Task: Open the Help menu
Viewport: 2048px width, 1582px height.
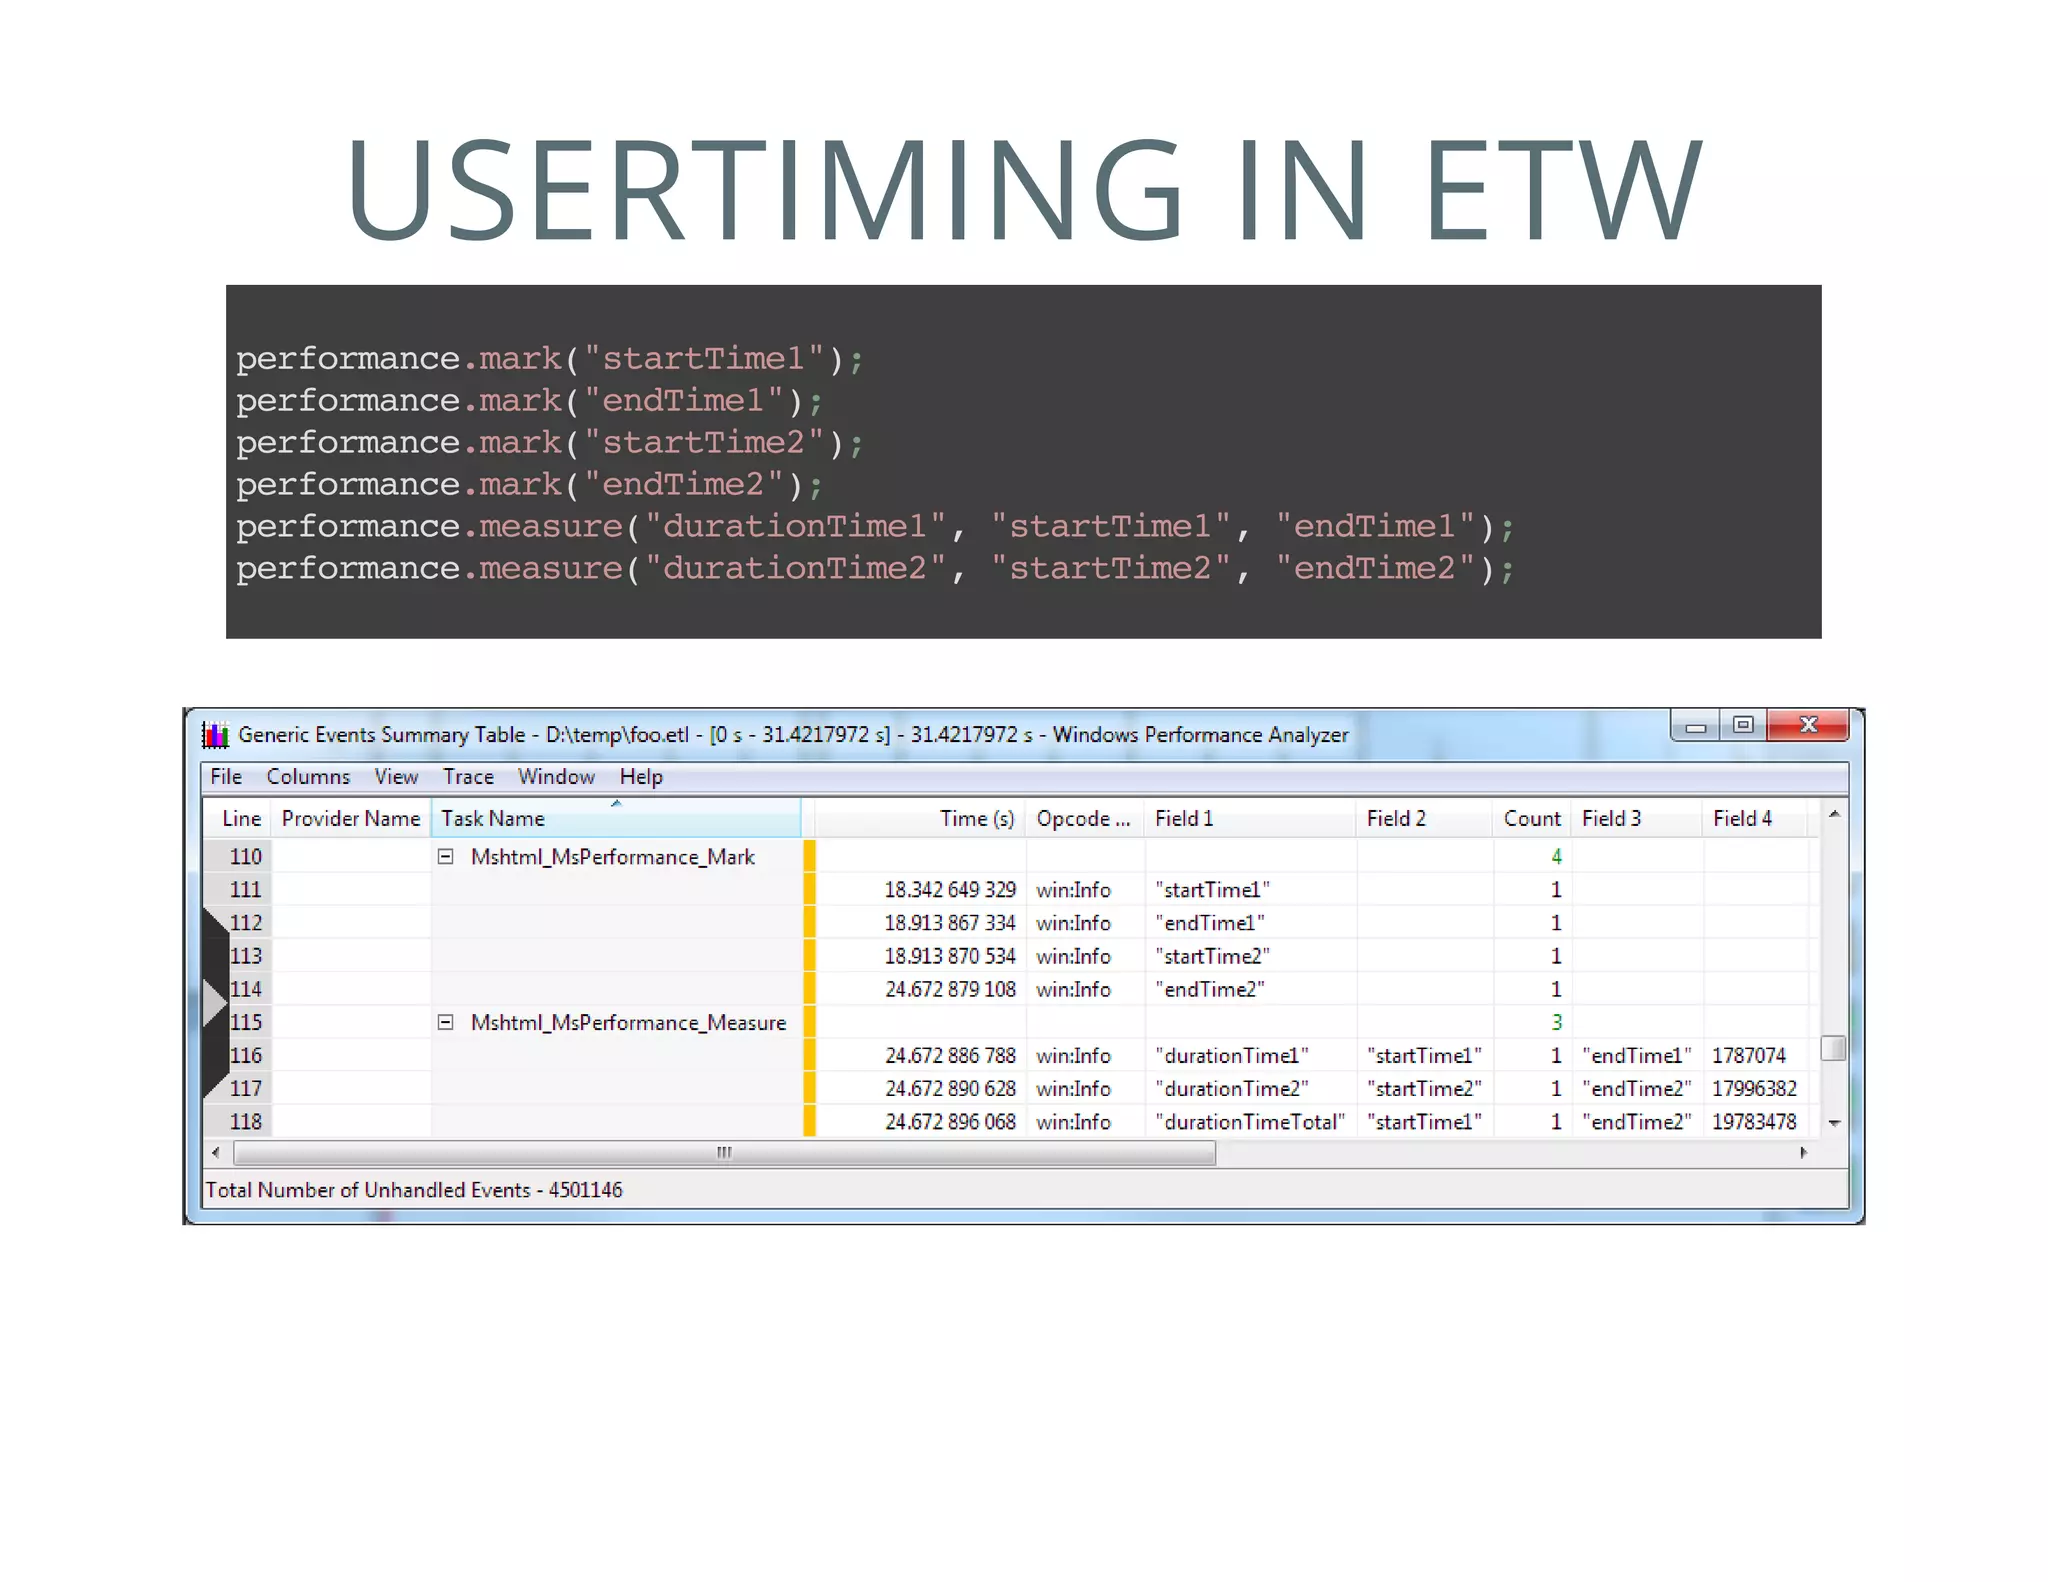Action: (641, 776)
